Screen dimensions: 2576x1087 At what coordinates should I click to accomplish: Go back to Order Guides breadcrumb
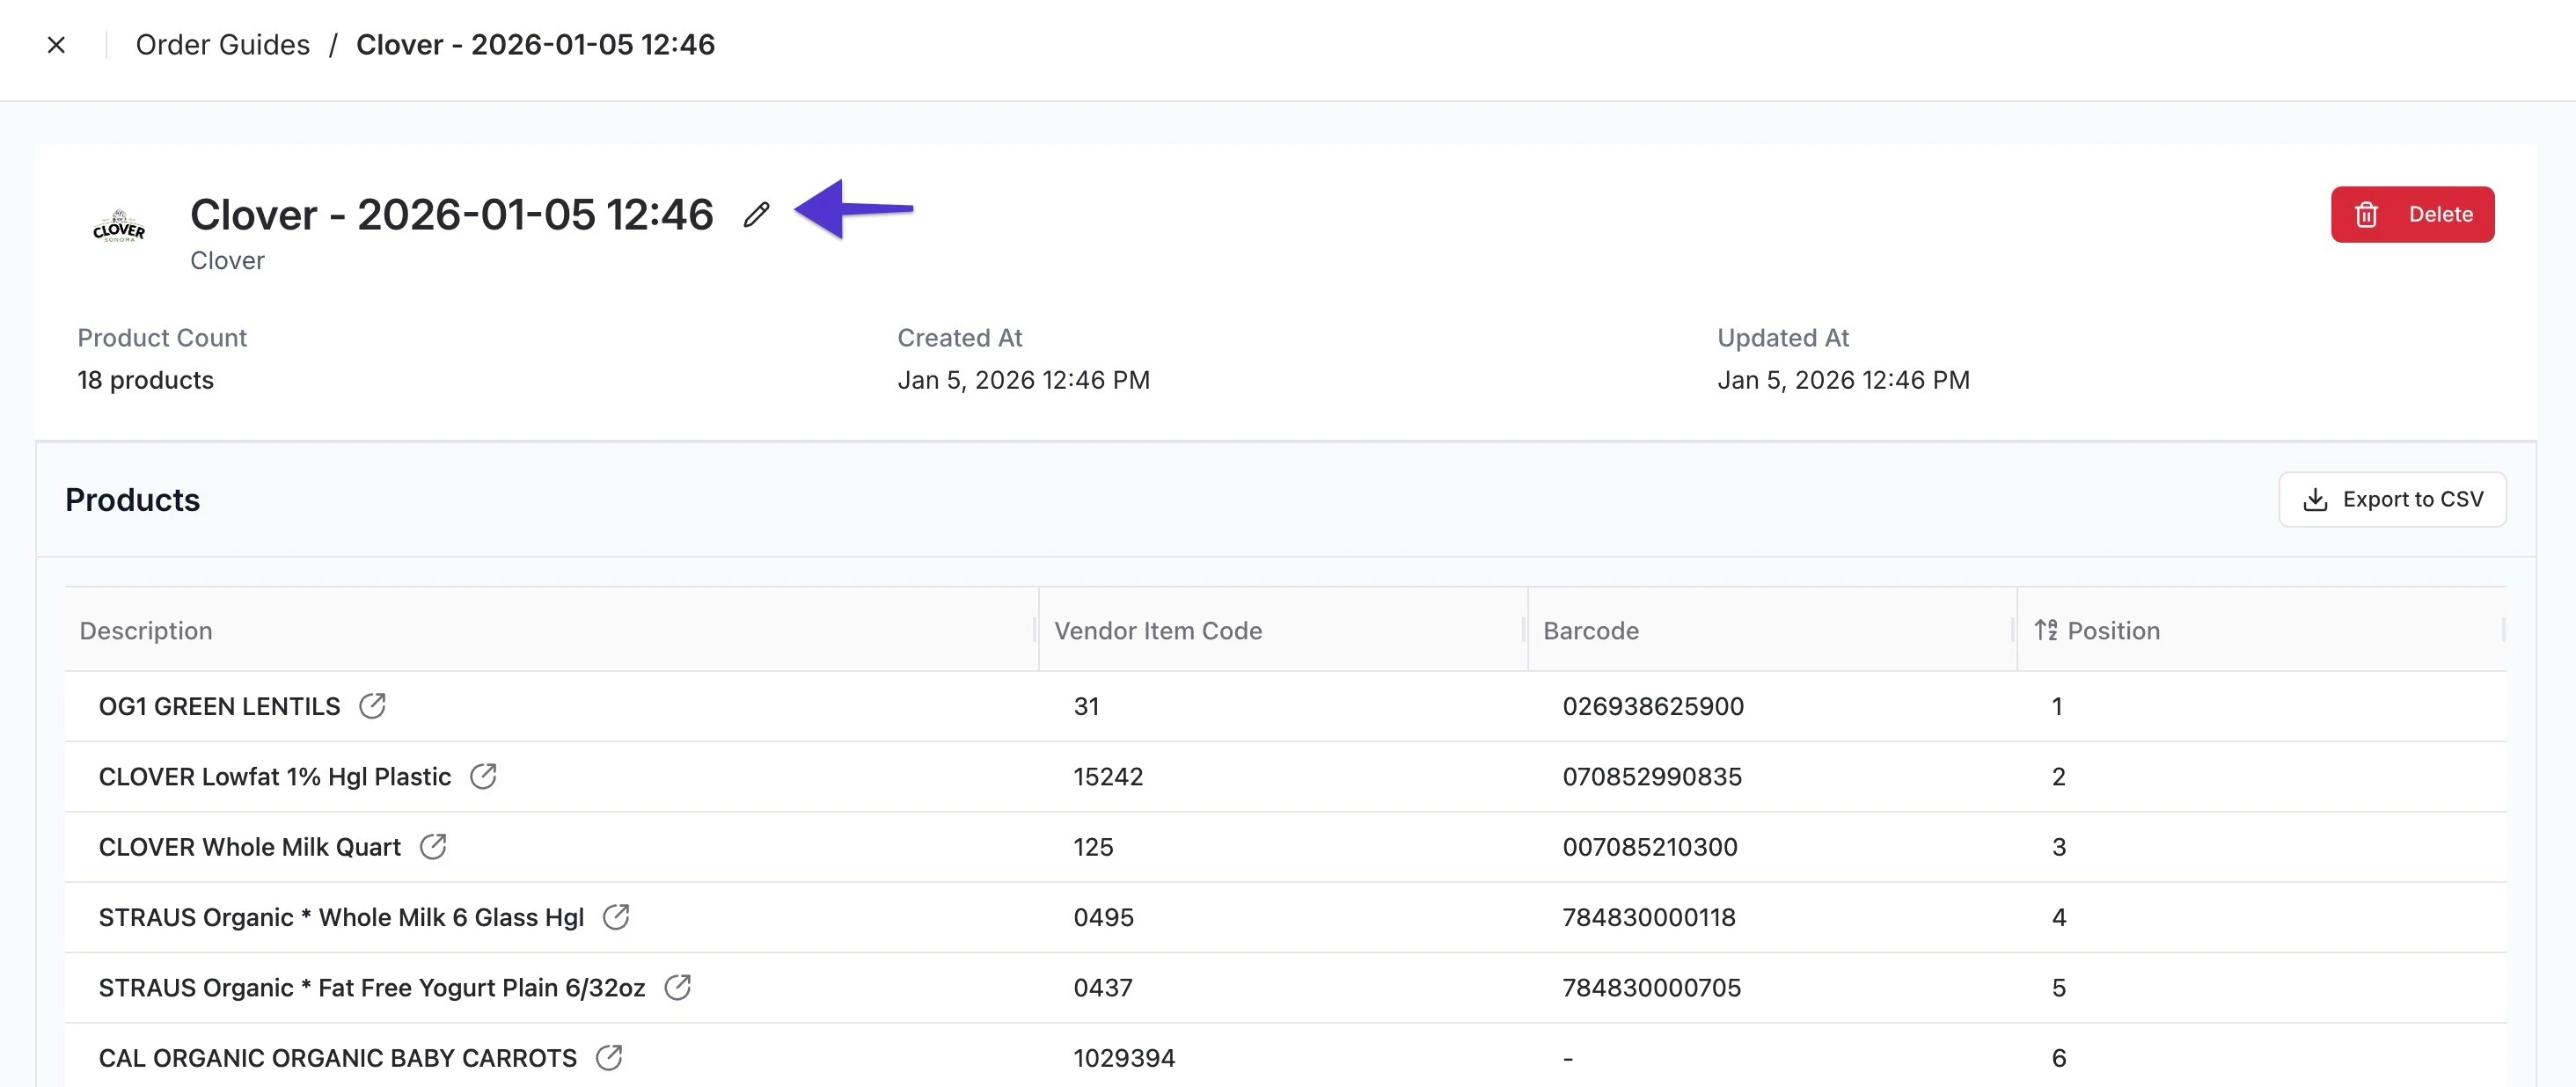222,45
